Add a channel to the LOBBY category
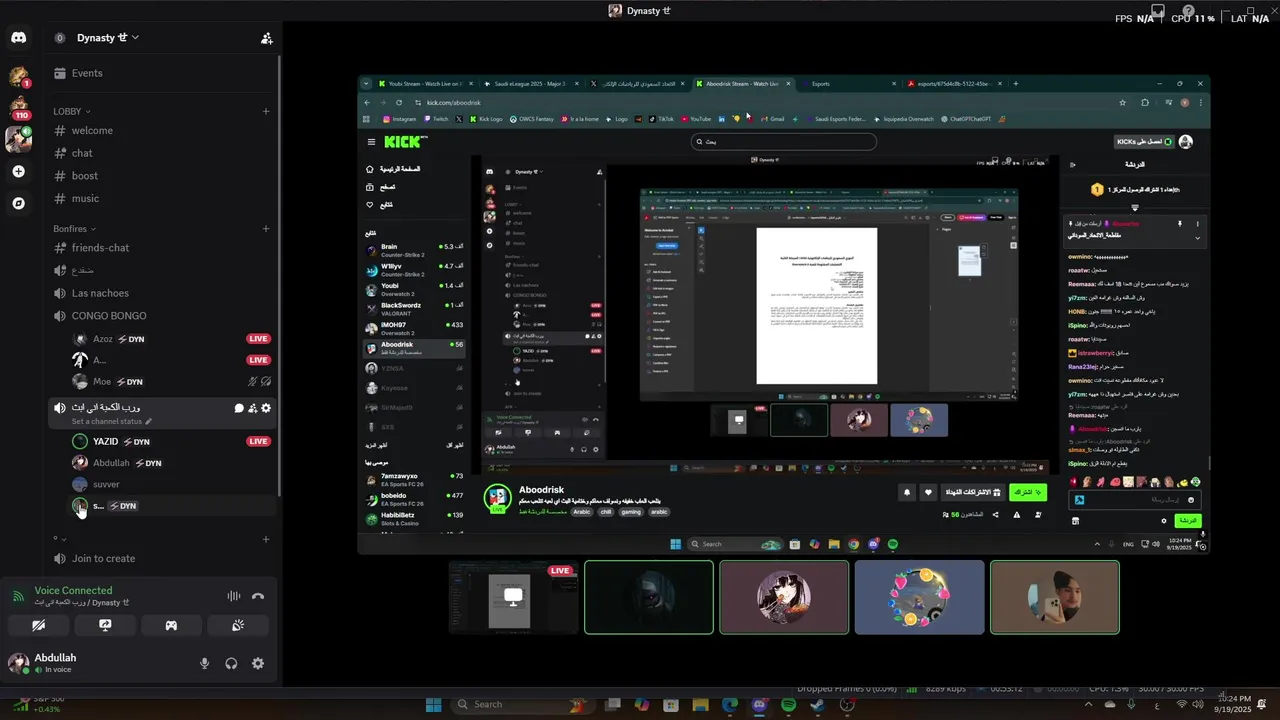 pos(266,111)
